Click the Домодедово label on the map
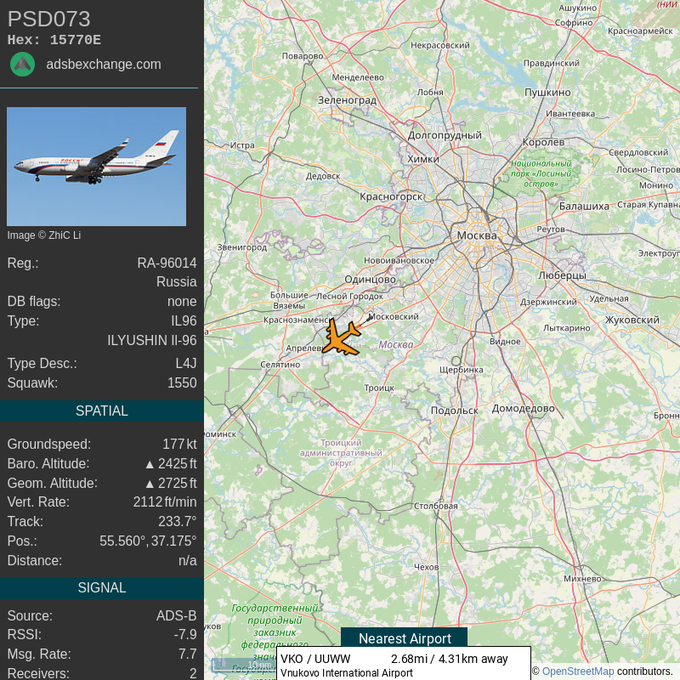This screenshot has height=680, width=680. (523, 409)
